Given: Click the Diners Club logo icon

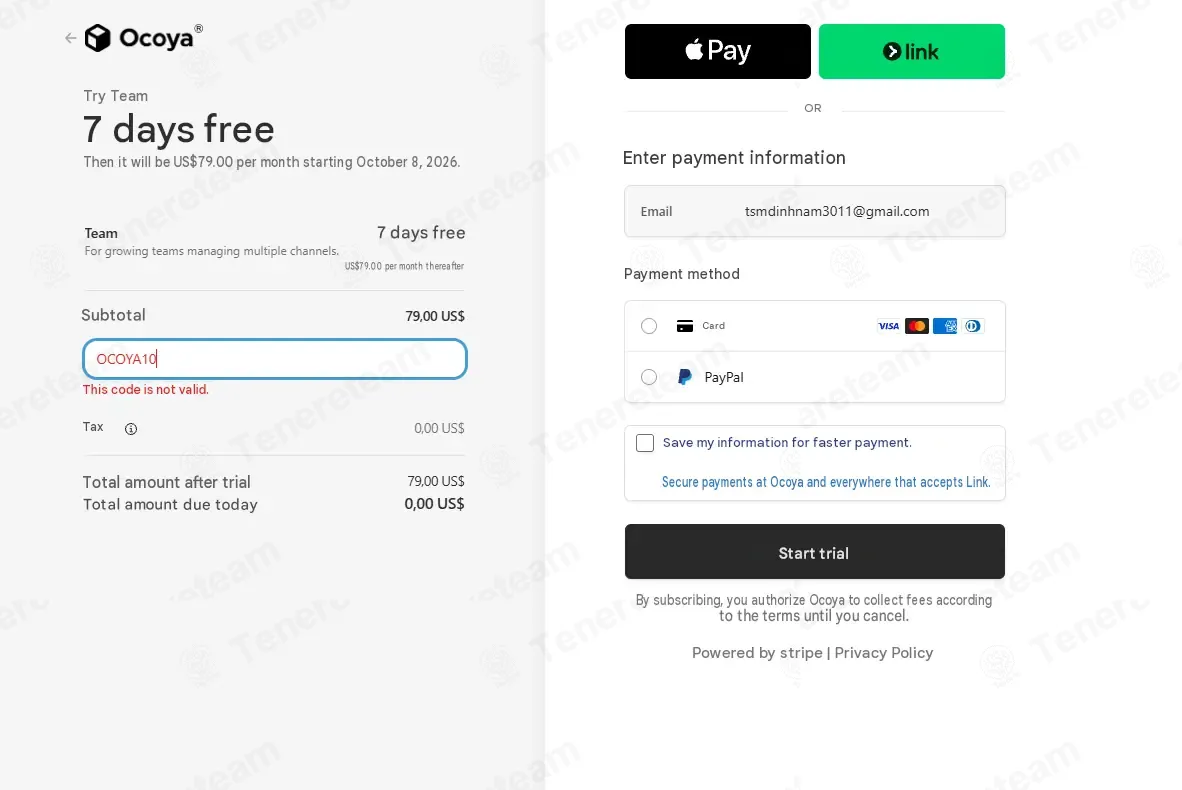Looking at the screenshot, I should click(x=972, y=326).
